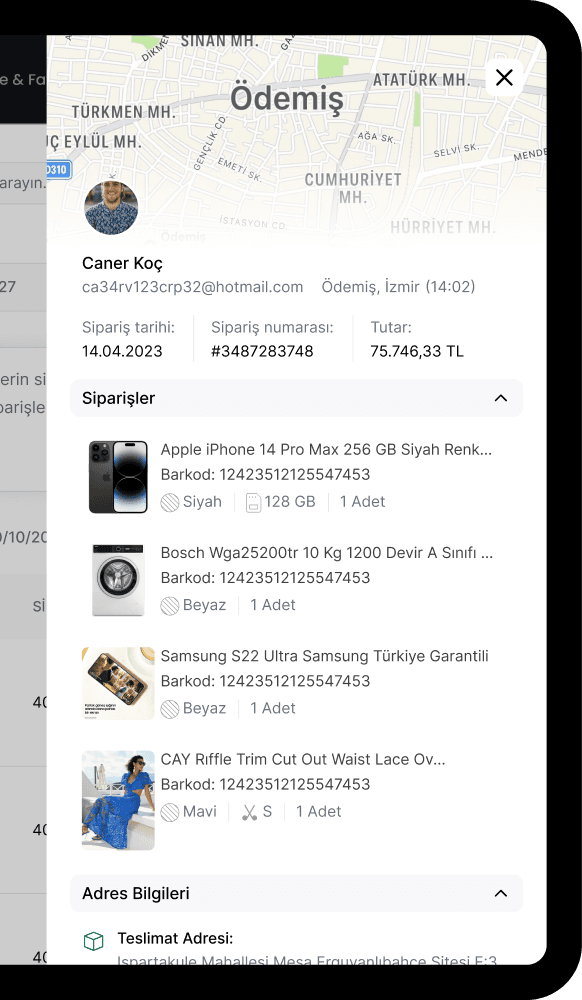
Task: Click the scissors size icon
Action: [x=249, y=812]
